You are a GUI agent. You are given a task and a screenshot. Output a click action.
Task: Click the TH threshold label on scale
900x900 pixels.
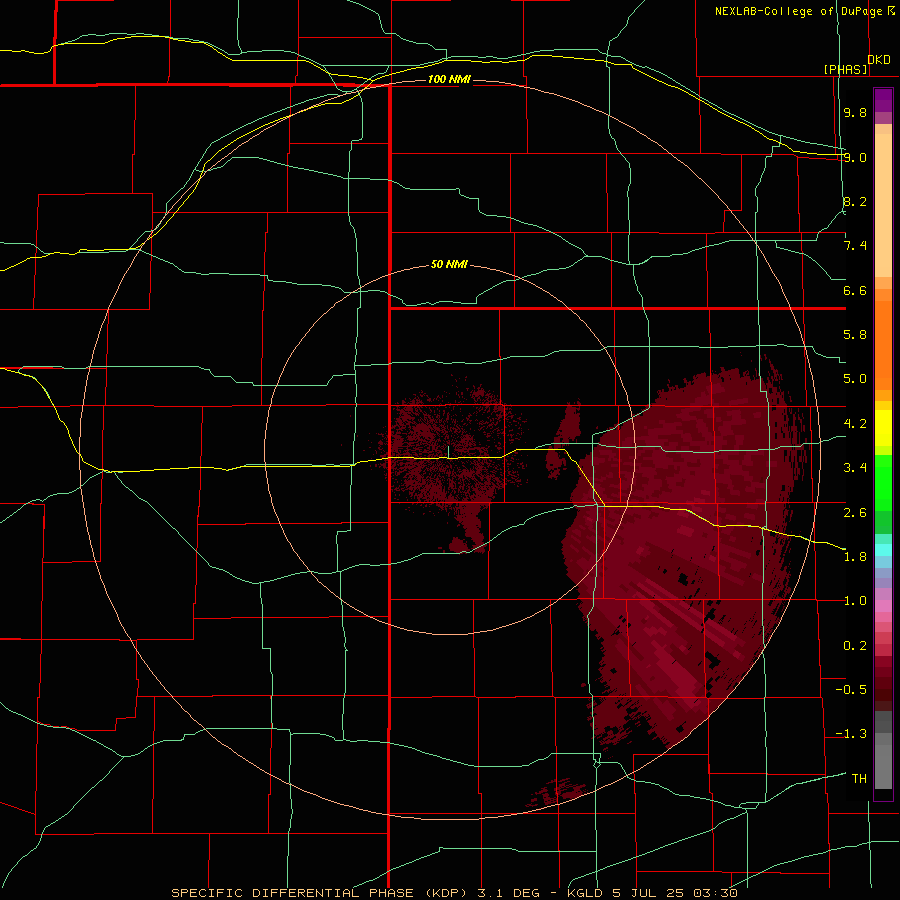pos(859,779)
